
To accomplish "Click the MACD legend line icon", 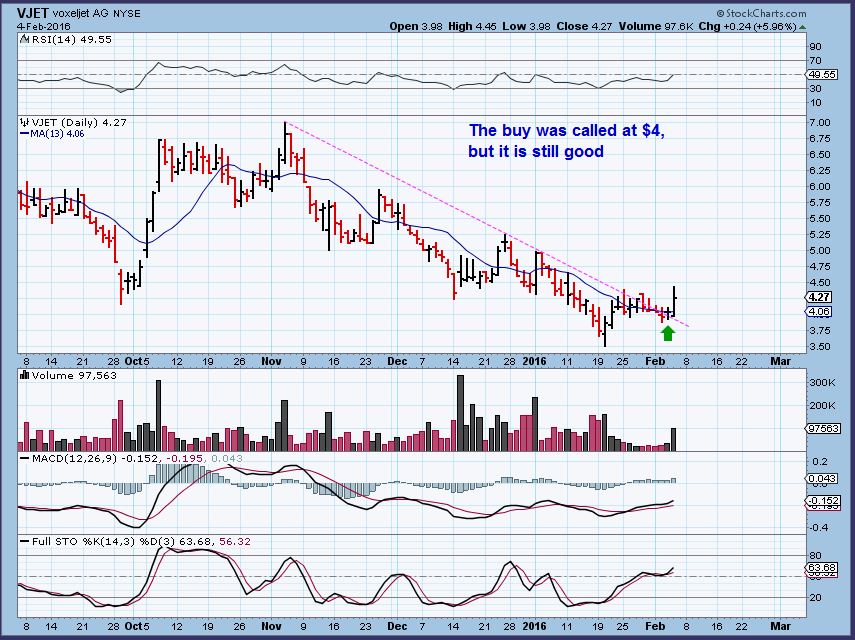I will (x=25, y=458).
